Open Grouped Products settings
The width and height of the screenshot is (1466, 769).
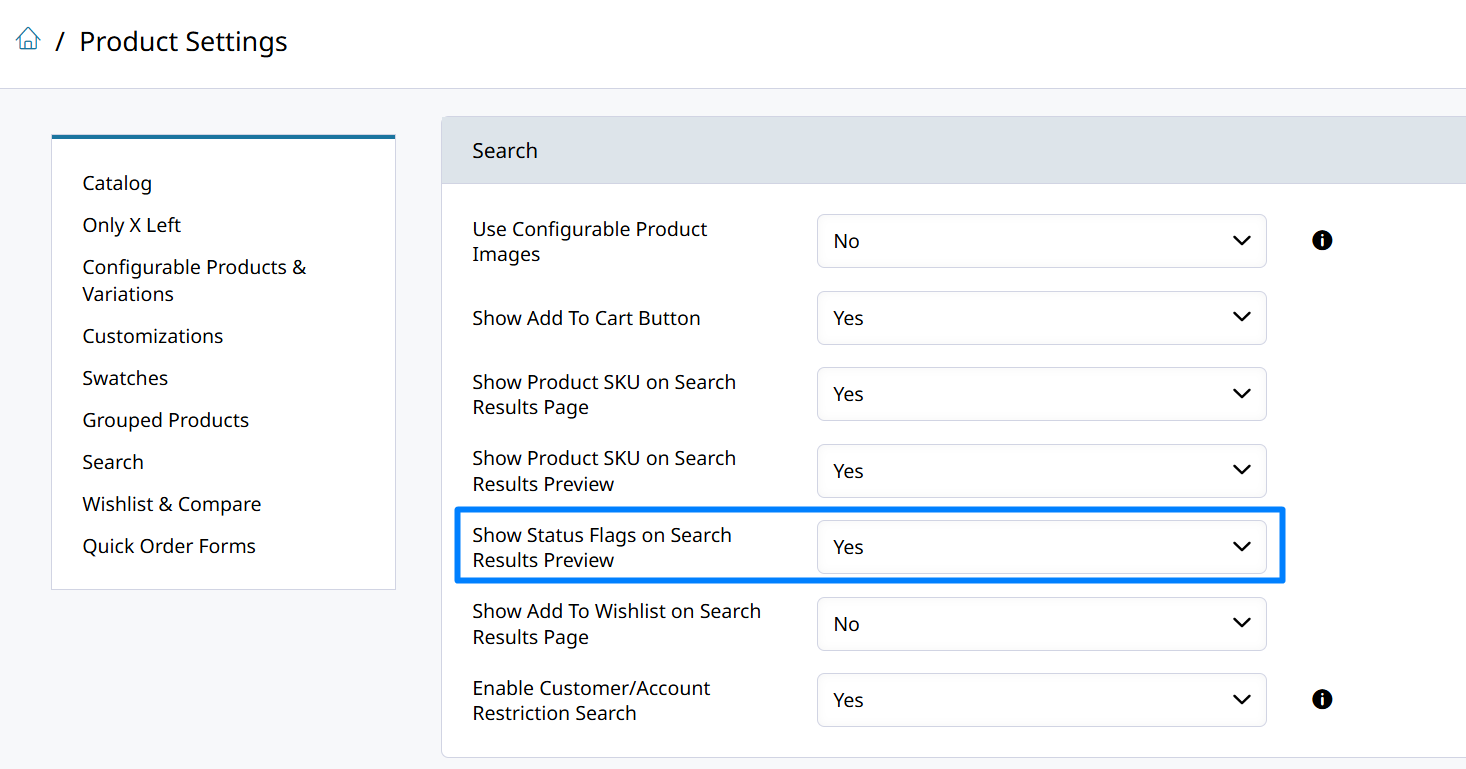(165, 420)
